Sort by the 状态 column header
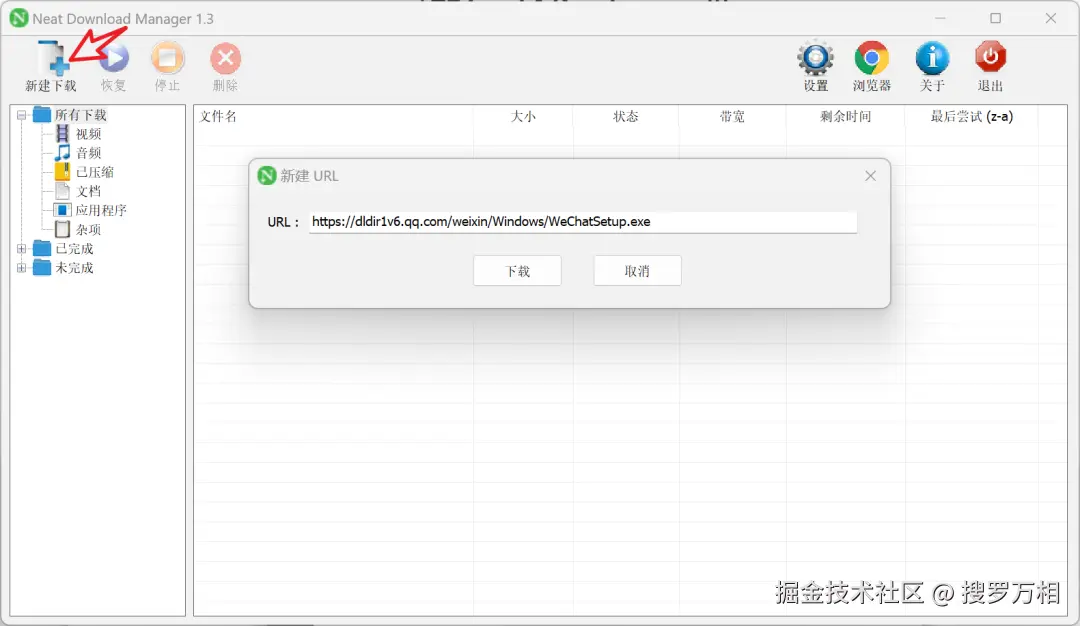The height and width of the screenshot is (626, 1080). tap(625, 116)
